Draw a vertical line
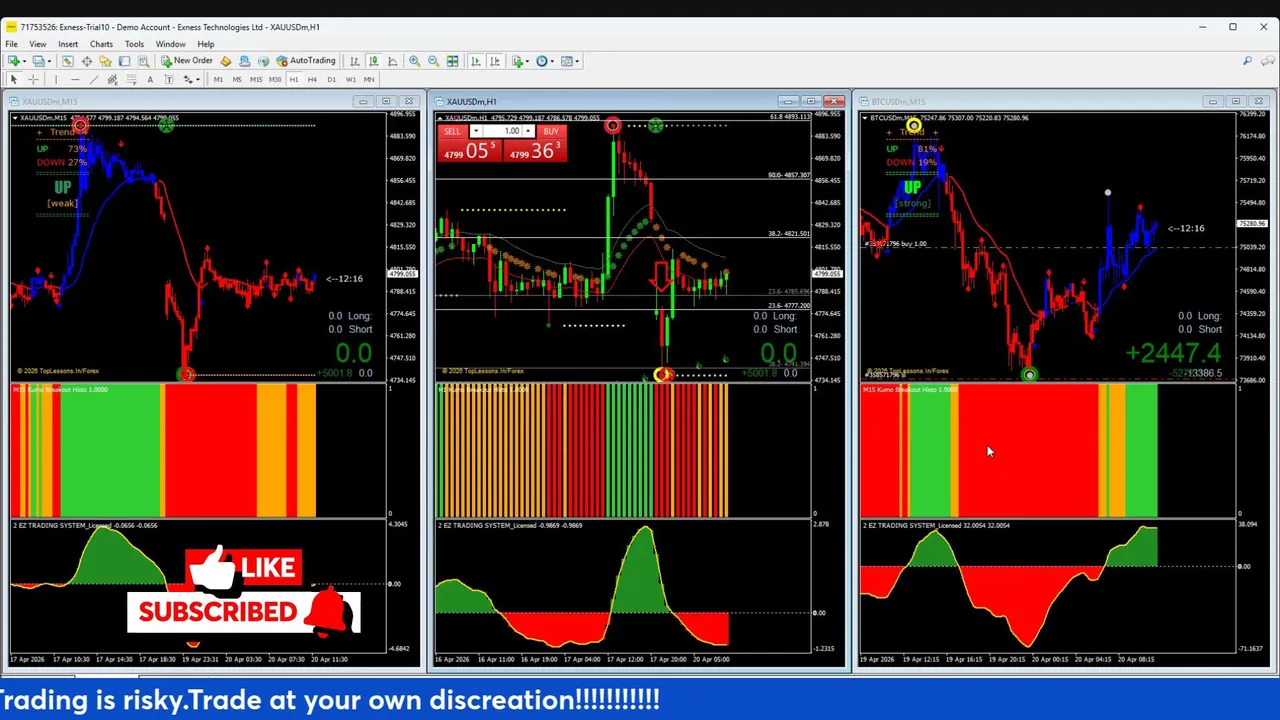This screenshot has width=1280, height=720. tap(55, 80)
